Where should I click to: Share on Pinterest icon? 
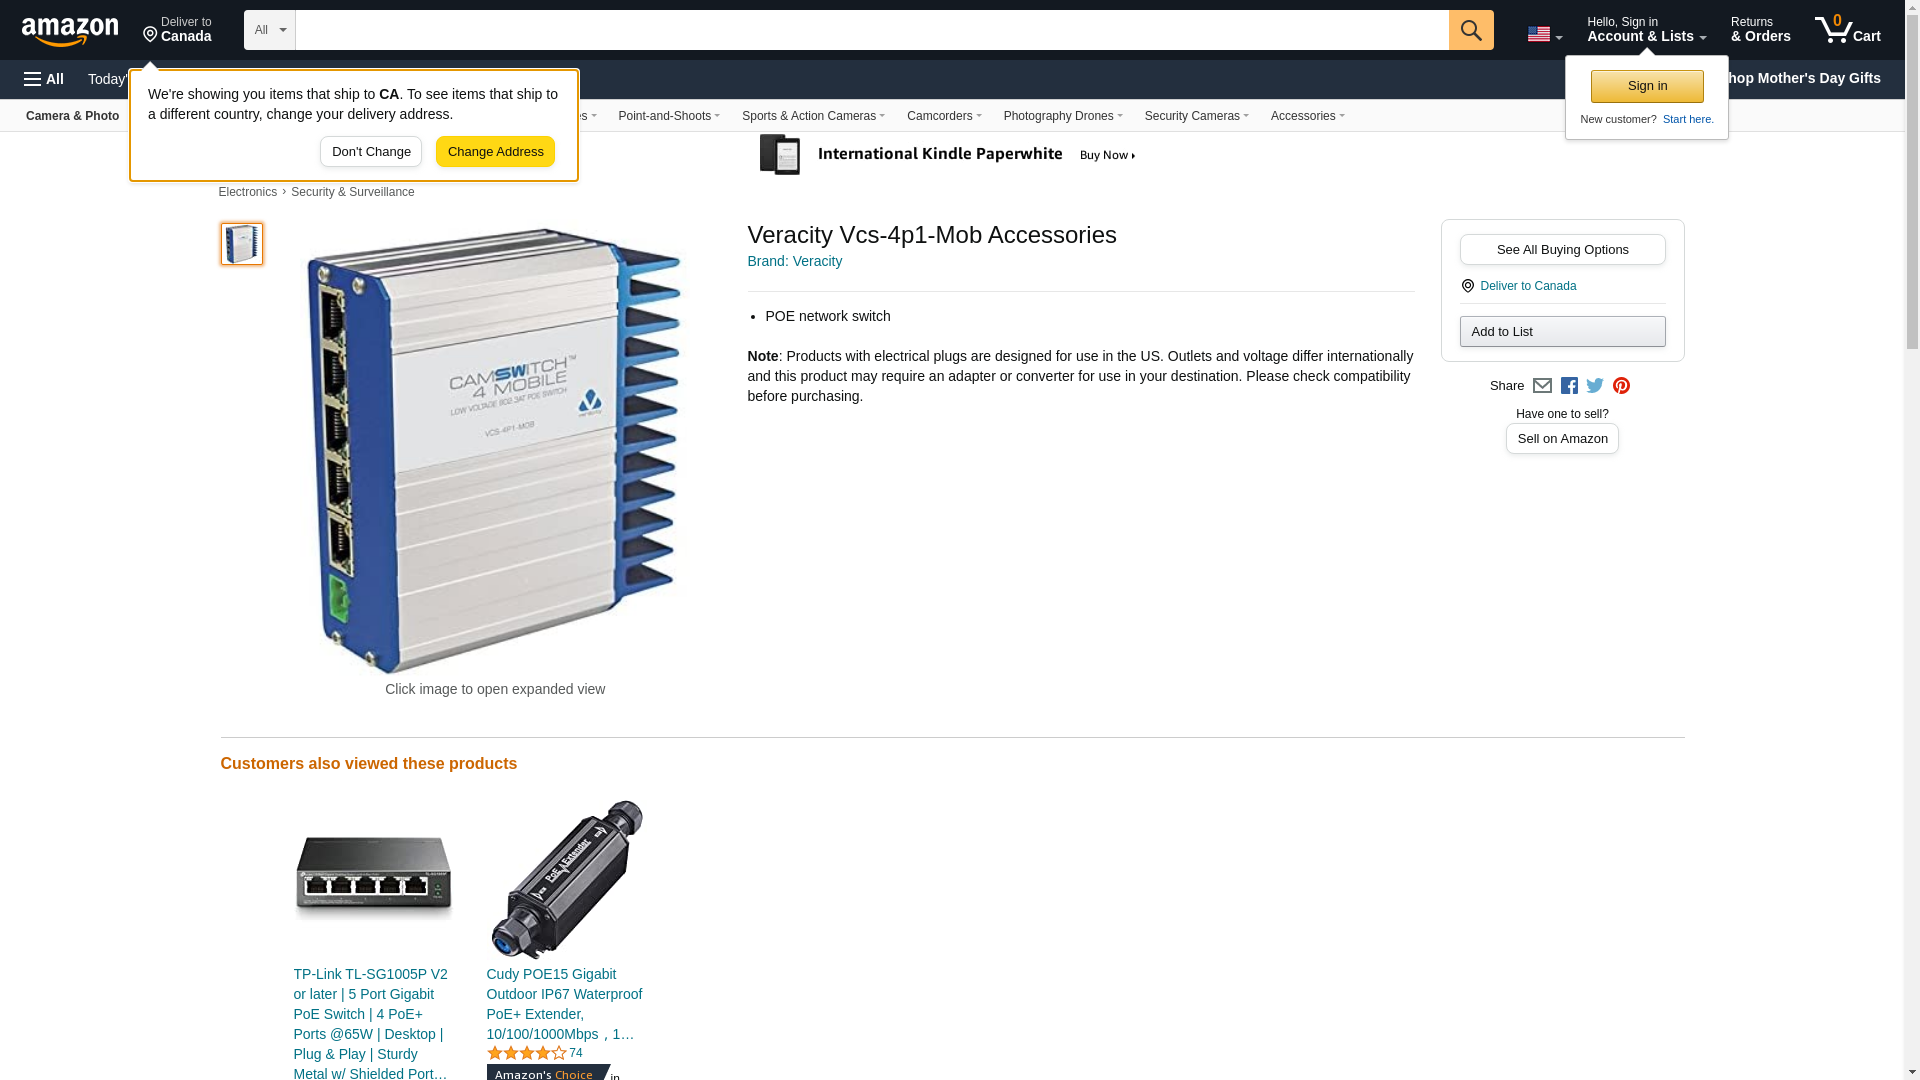pyautogui.click(x=1621, y=386)
